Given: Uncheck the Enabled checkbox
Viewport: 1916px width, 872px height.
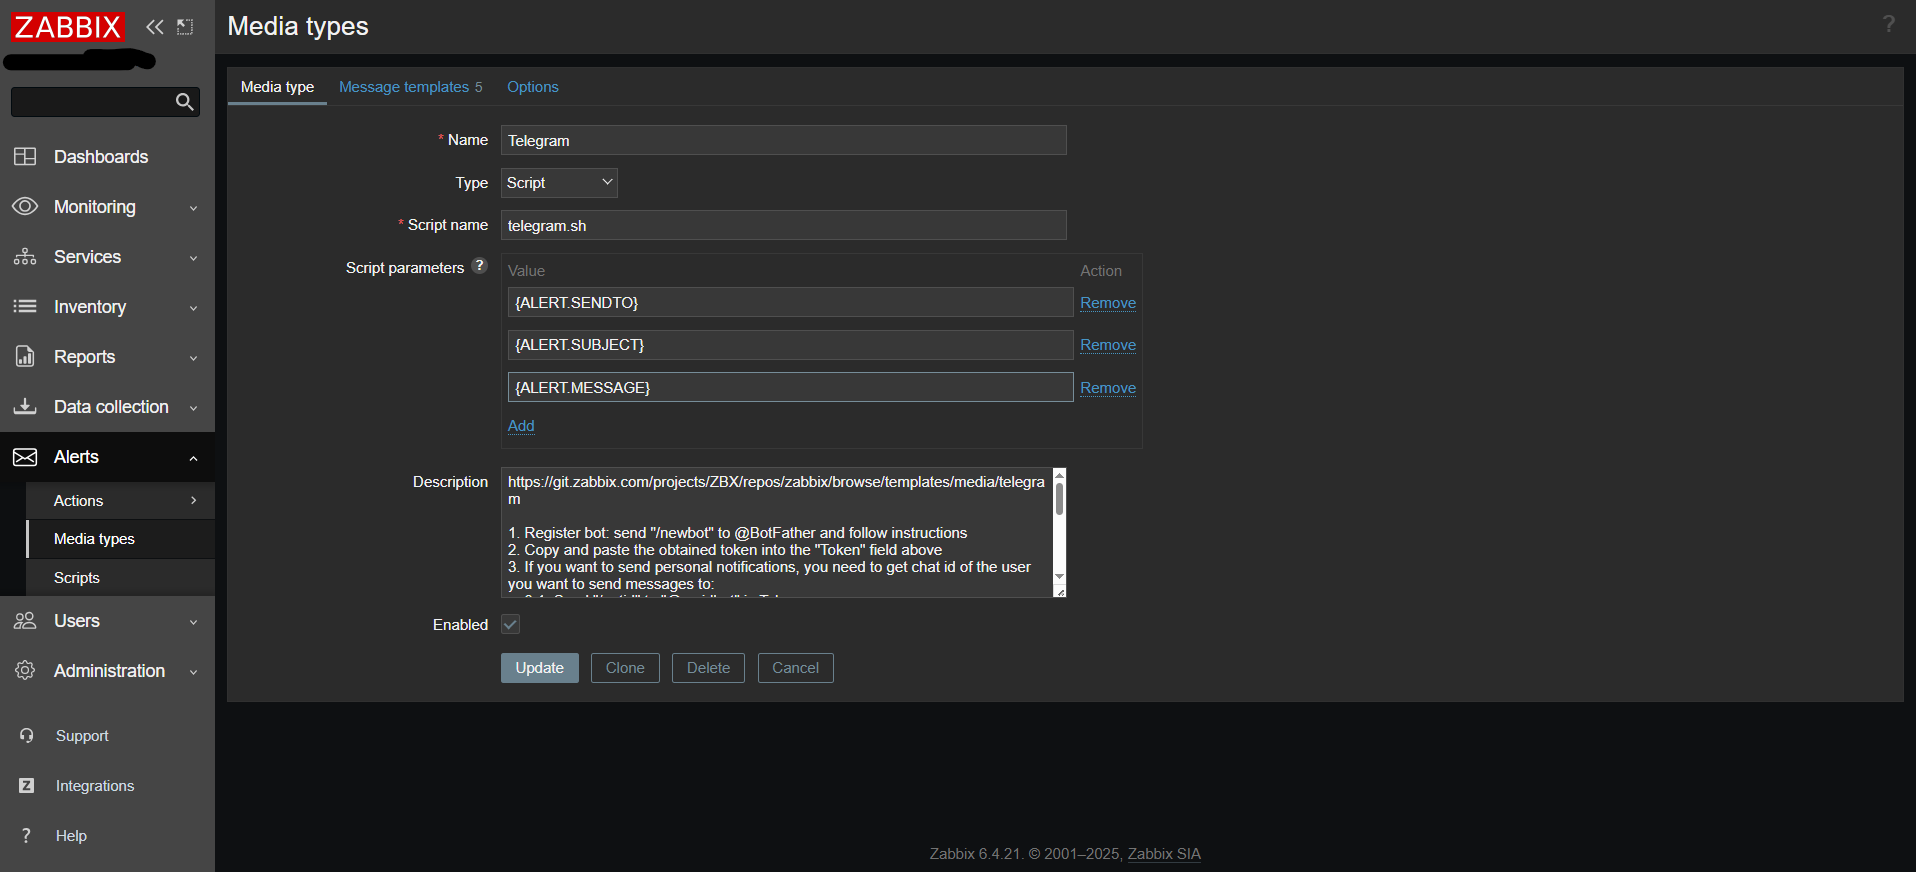Looking at the screenshot, I should [x=510, y=625].
